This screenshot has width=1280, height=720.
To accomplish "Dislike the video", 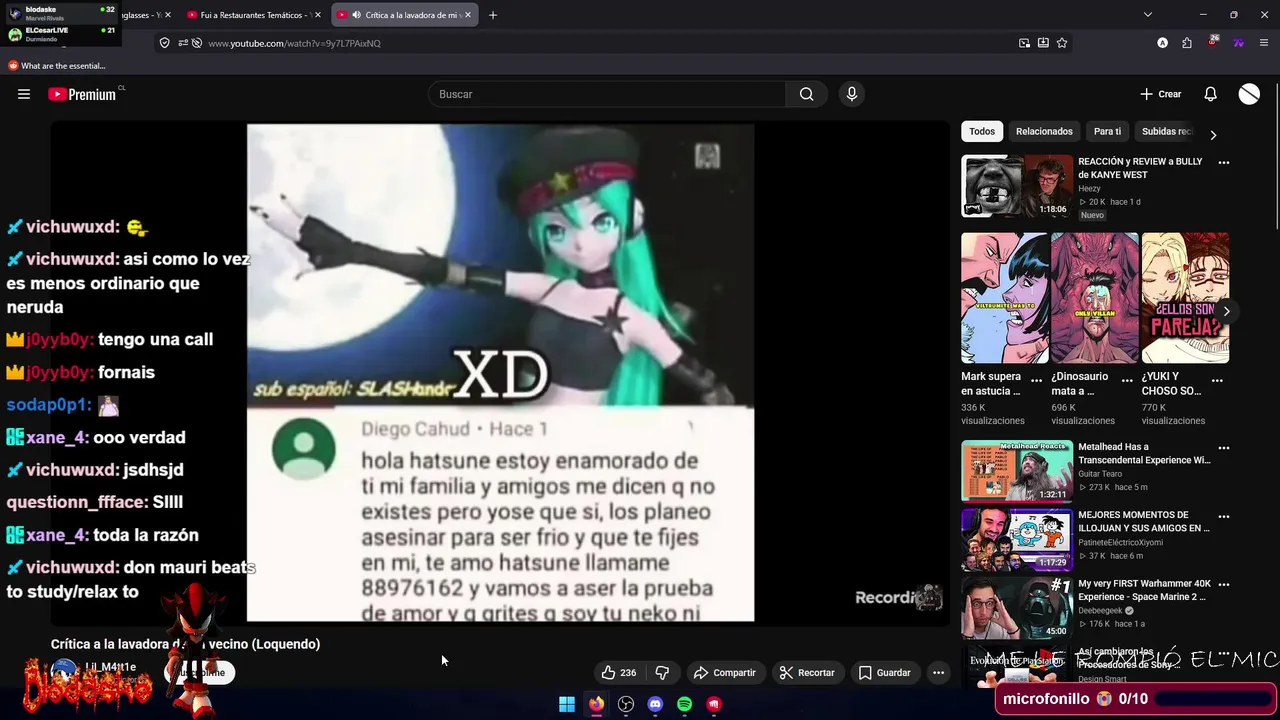I will [x=662, y=673].
